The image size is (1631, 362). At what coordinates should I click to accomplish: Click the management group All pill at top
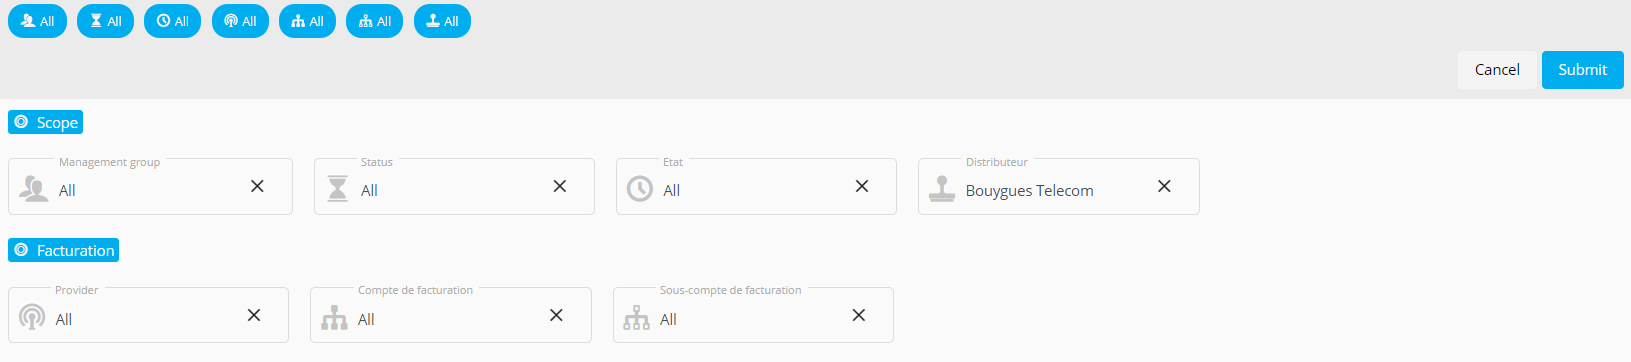[37, 21]
